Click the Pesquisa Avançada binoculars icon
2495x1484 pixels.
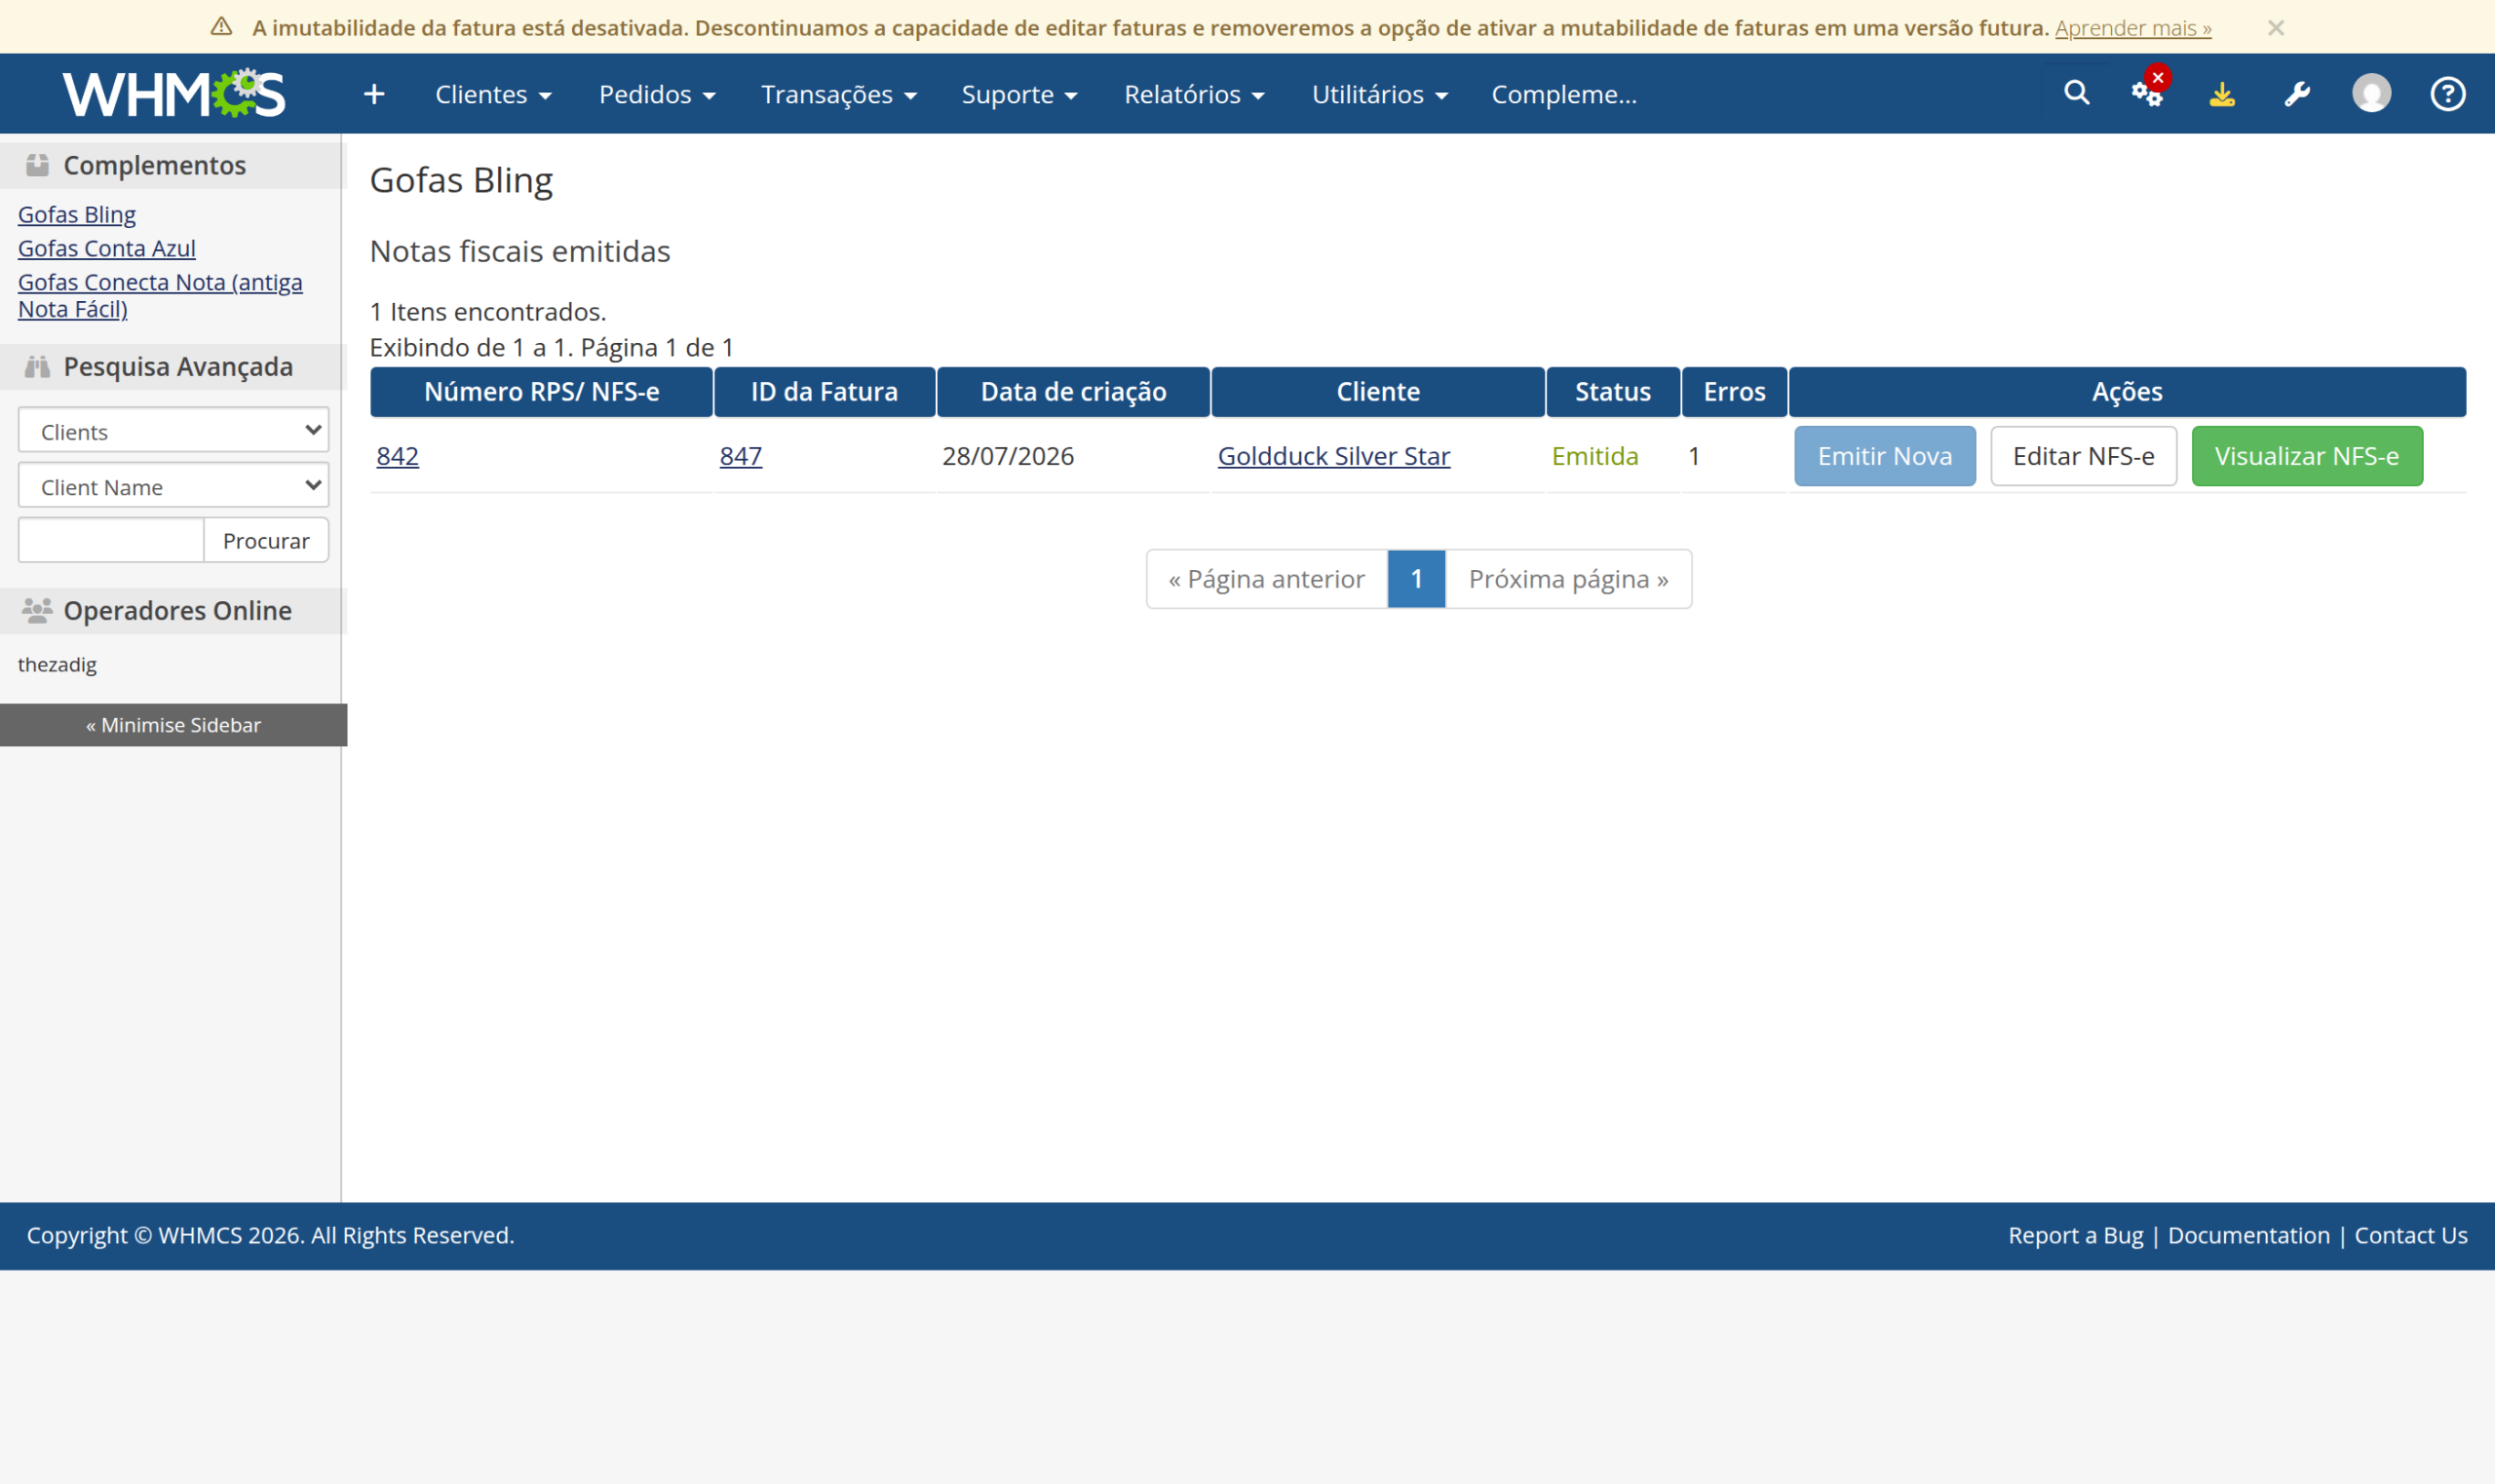[37, 367]
